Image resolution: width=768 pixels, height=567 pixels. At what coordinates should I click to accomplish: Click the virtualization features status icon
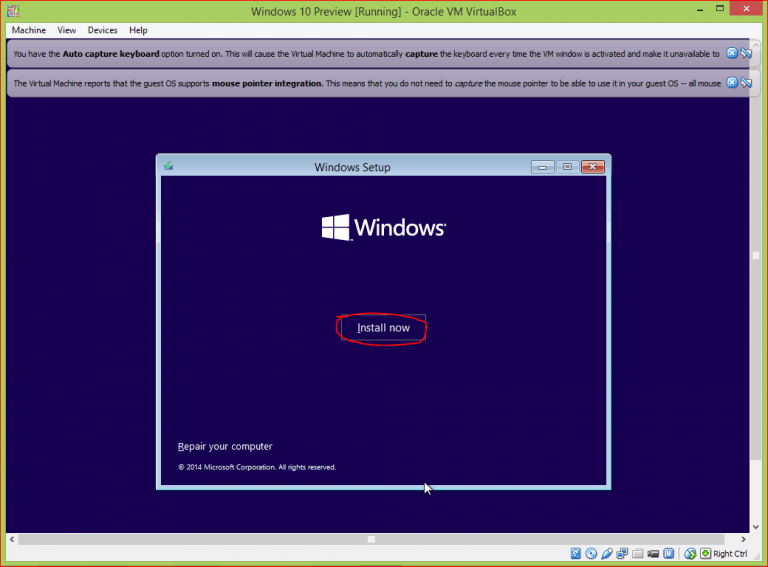(x=669, y=553)
